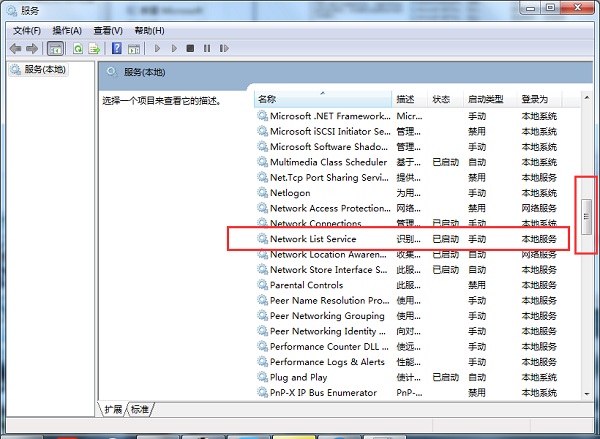This screenshot has width=600, height=439.
Task: Toggle the show/hide console tree icon
Action: (x=55, y=48)
